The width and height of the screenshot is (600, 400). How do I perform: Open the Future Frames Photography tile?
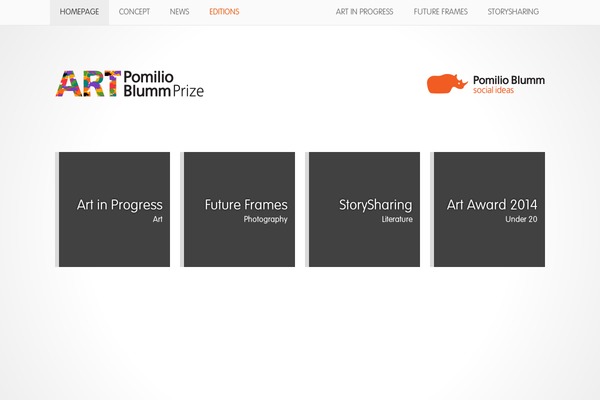tap(238, 209)
